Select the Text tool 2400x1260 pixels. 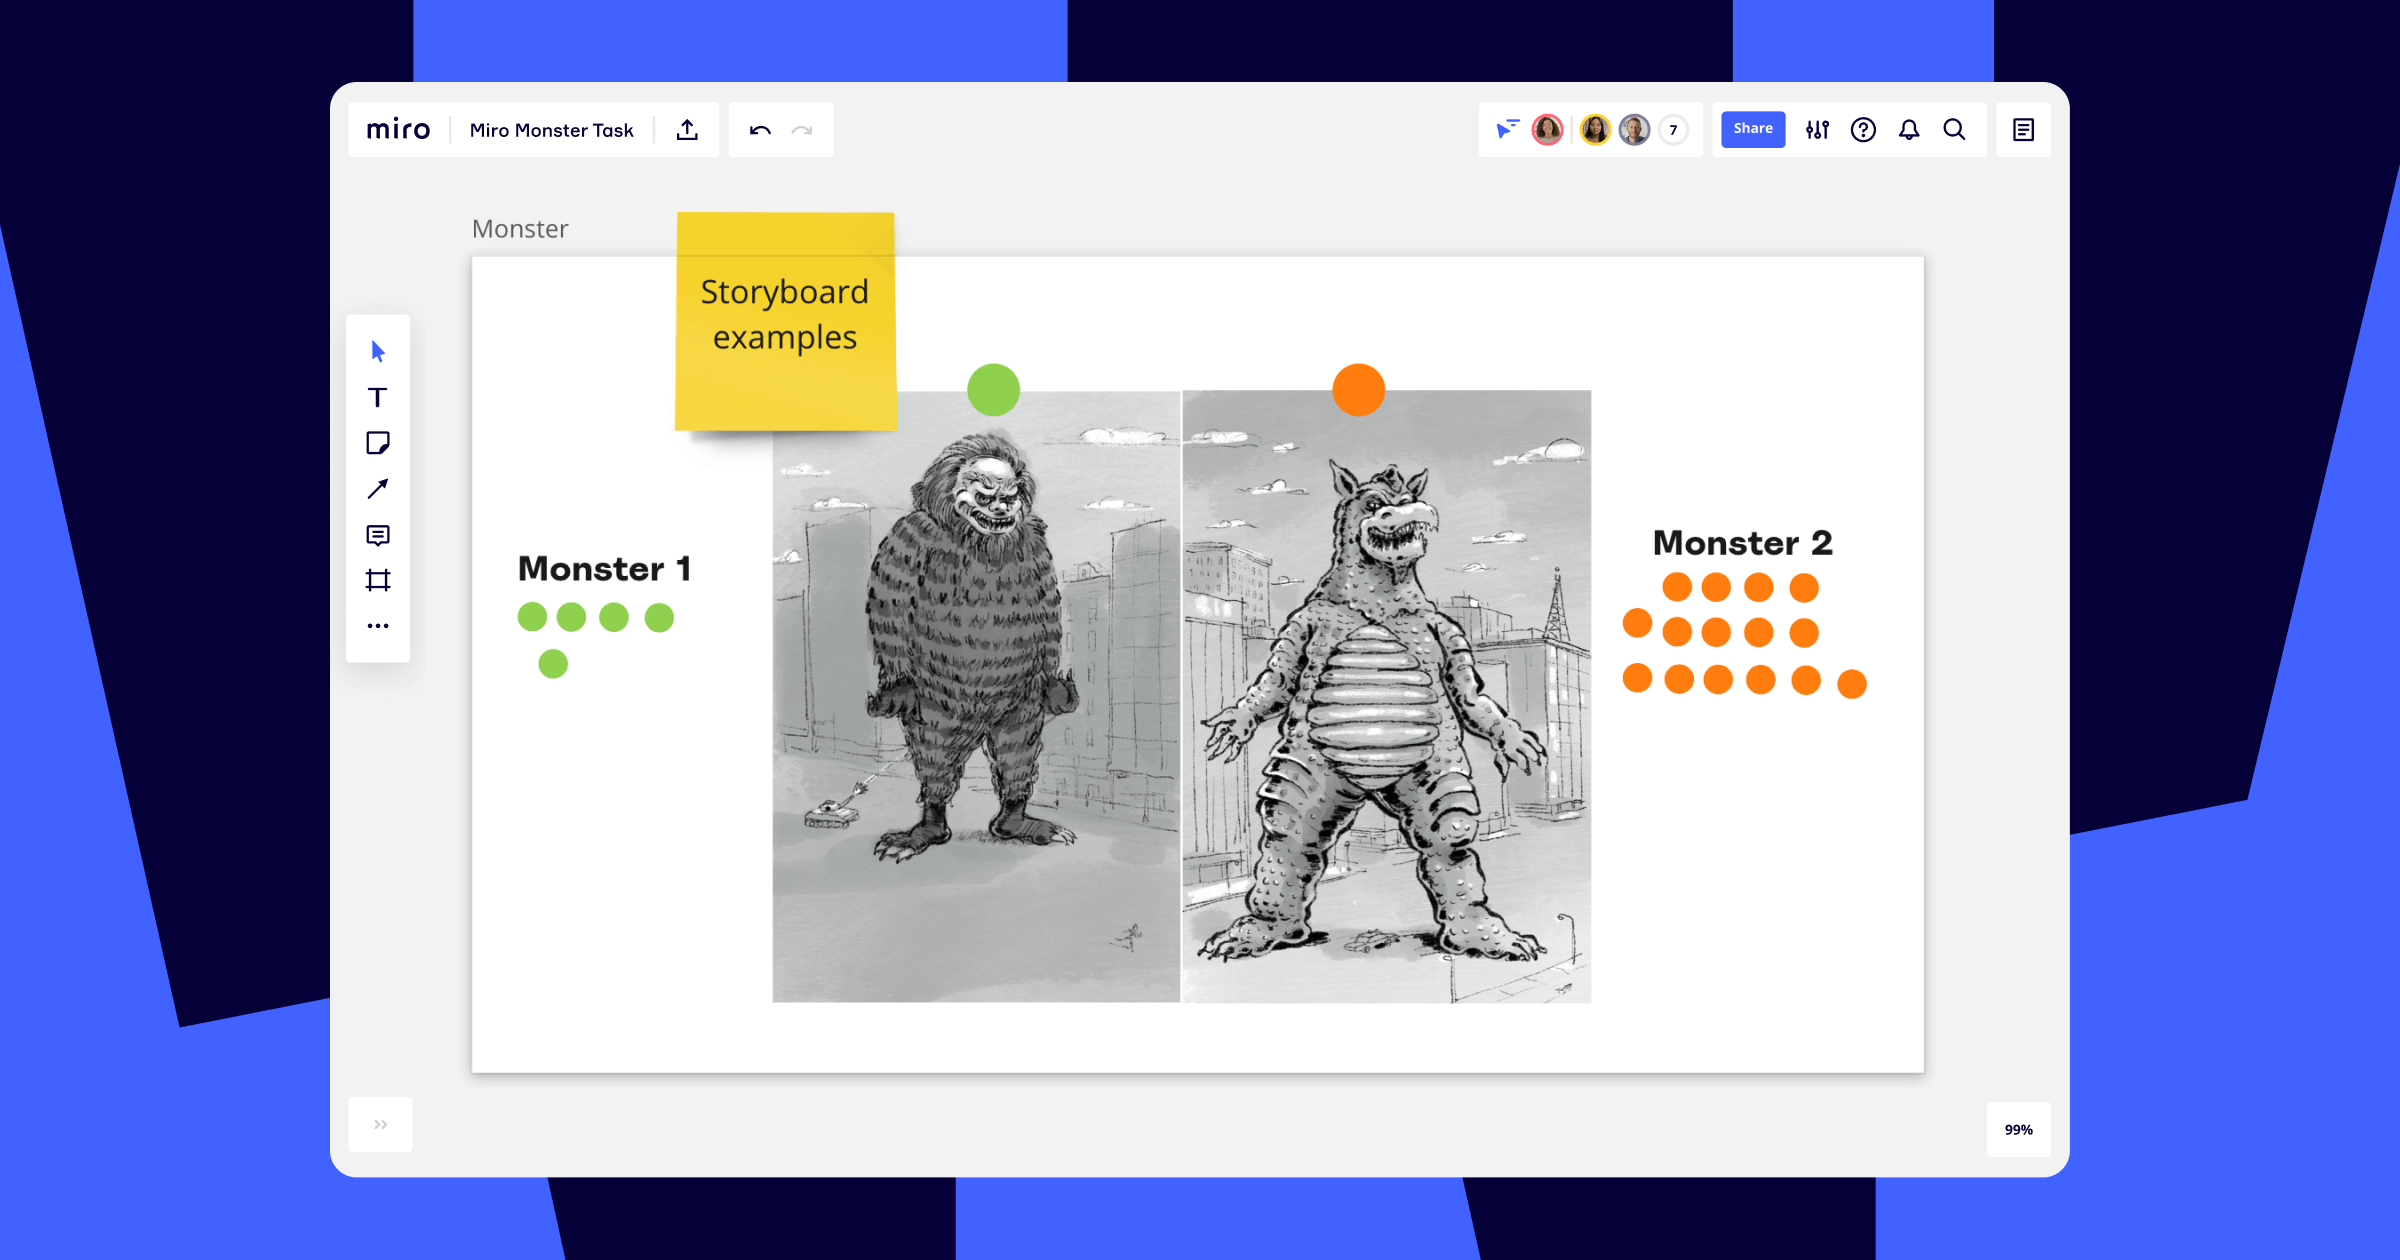(378, 398)
